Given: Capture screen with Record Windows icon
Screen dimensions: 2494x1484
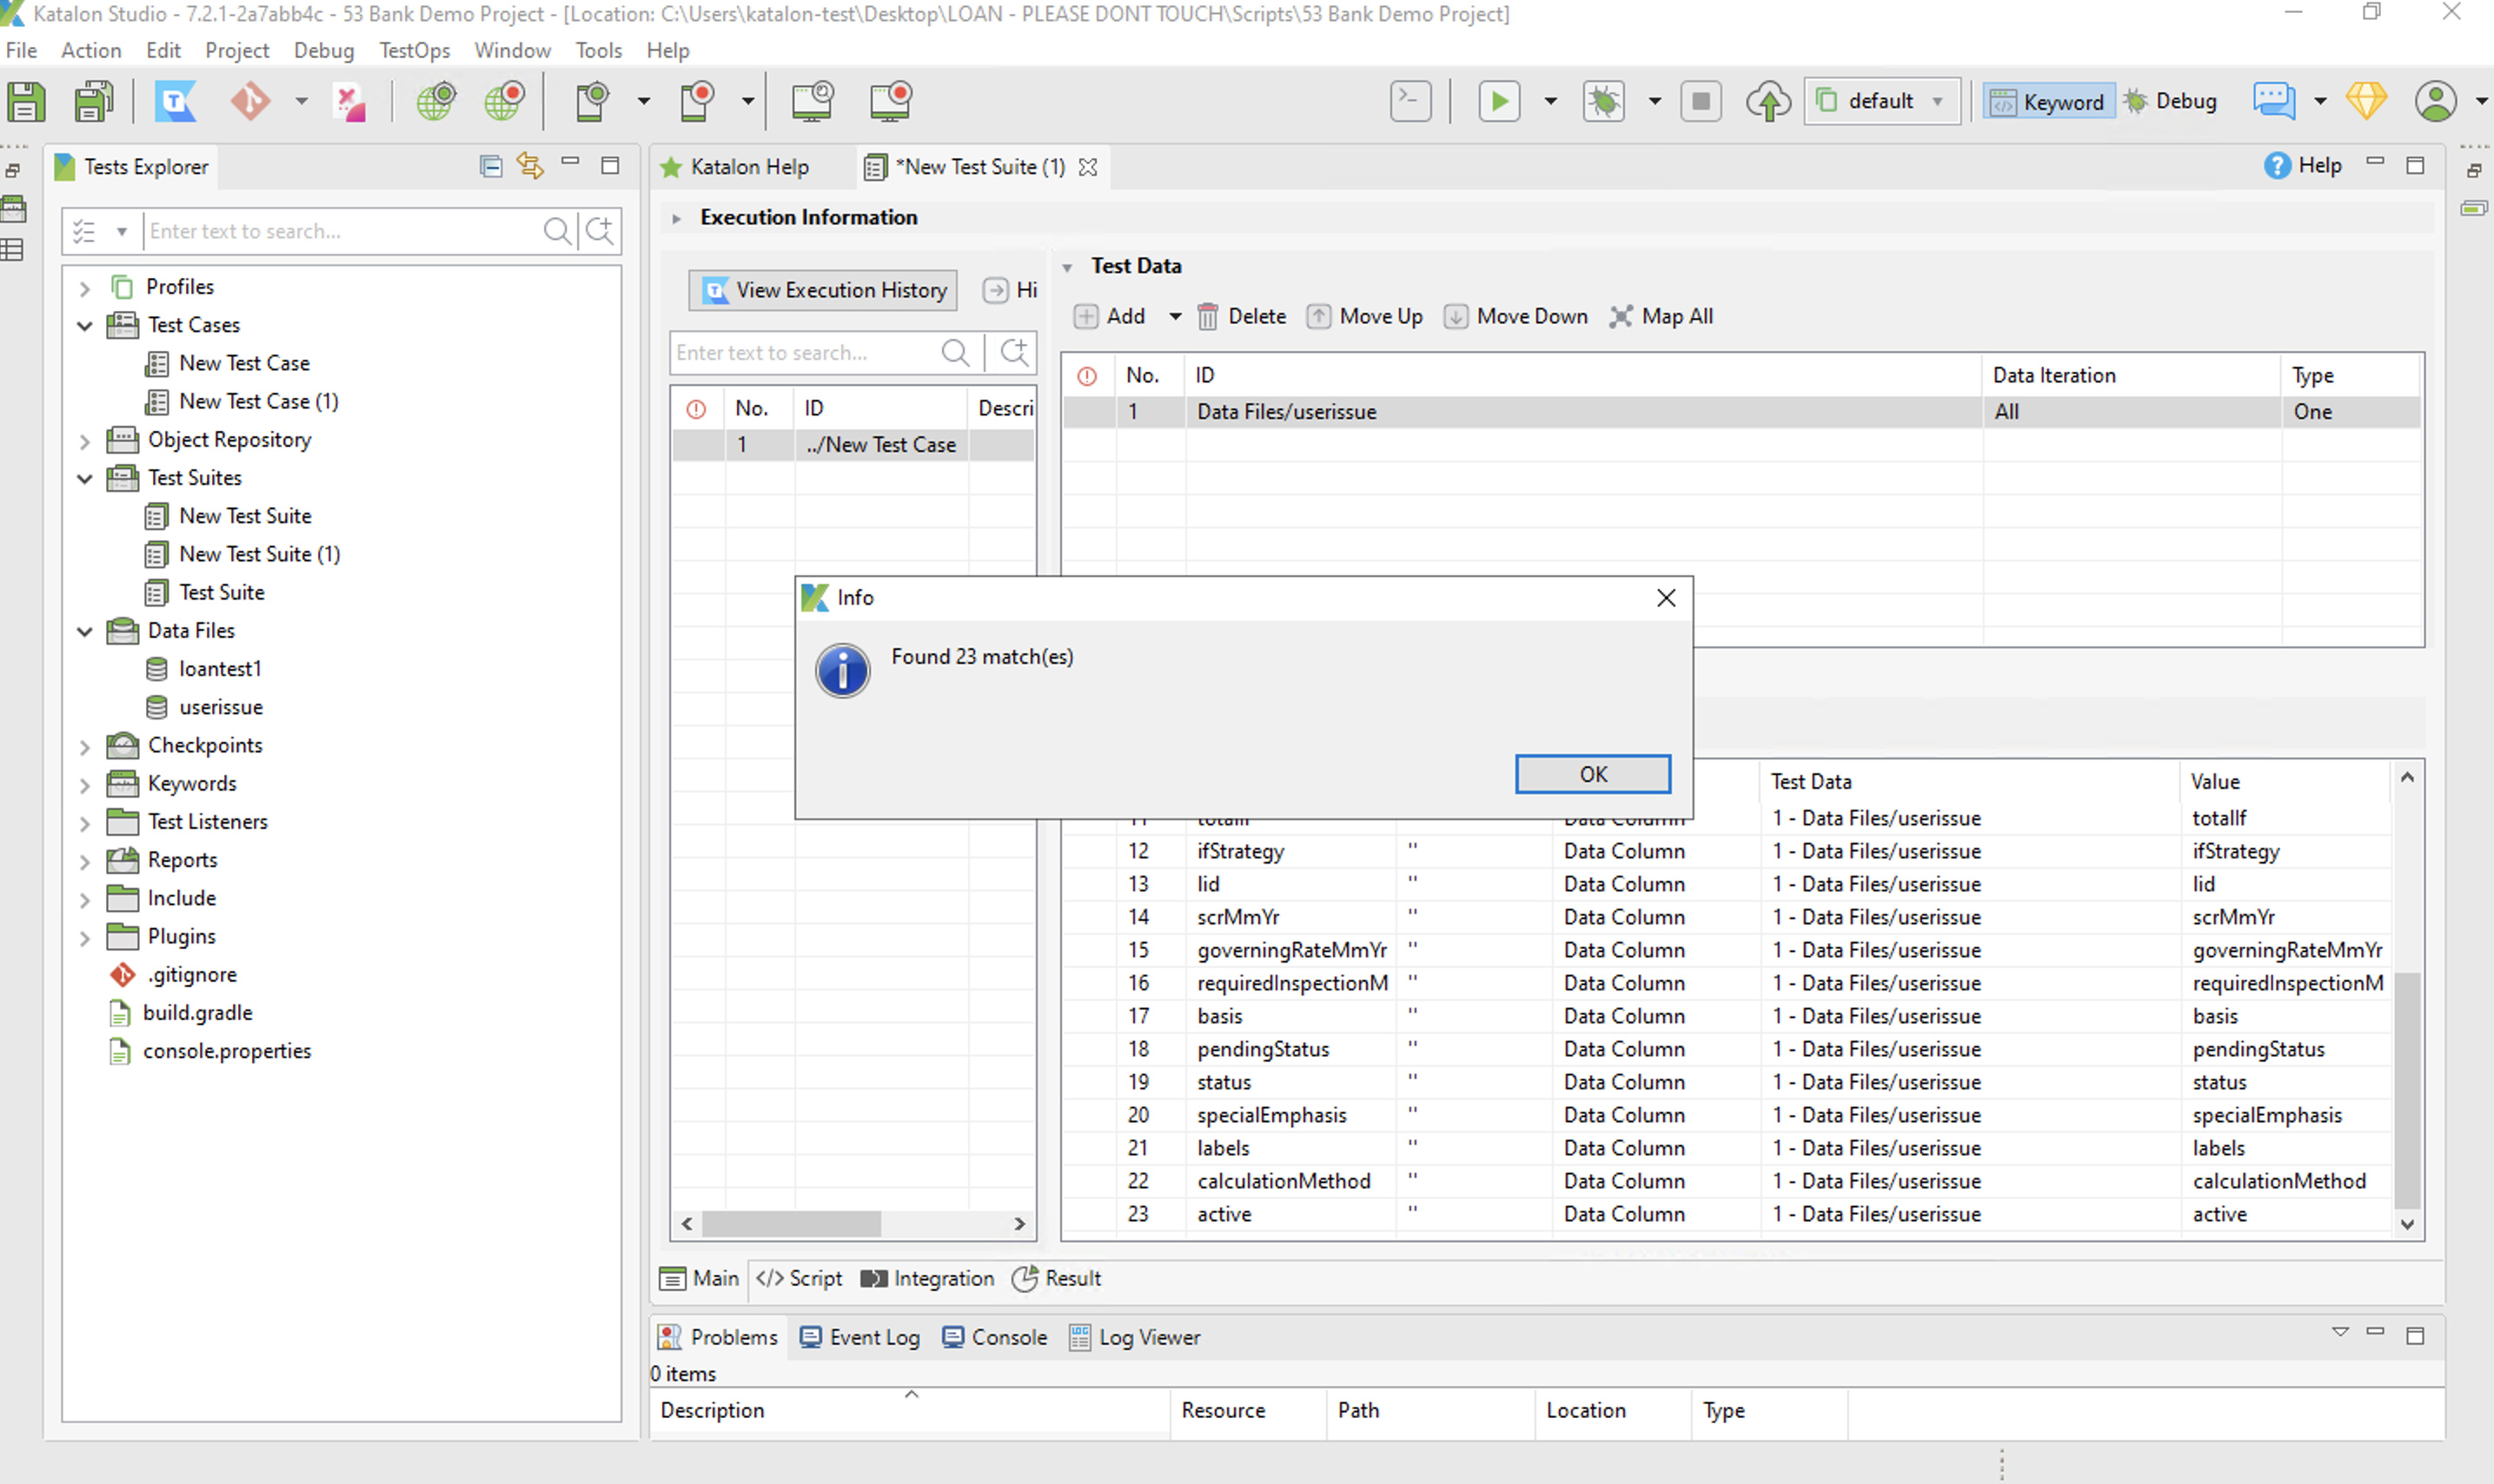Looking at the screenshot, I should (891, 101).
